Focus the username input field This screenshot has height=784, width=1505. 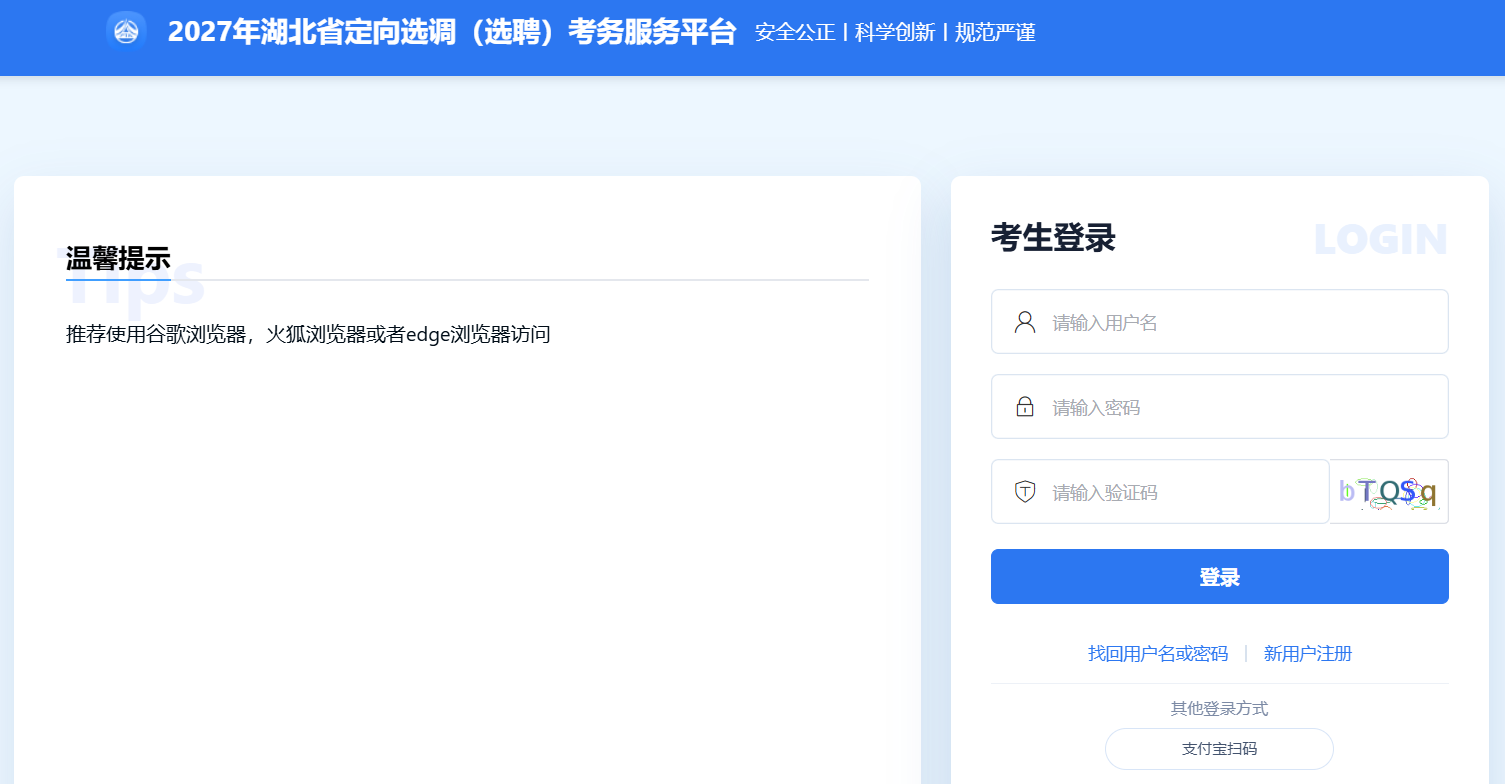(x=1220, y=322)
